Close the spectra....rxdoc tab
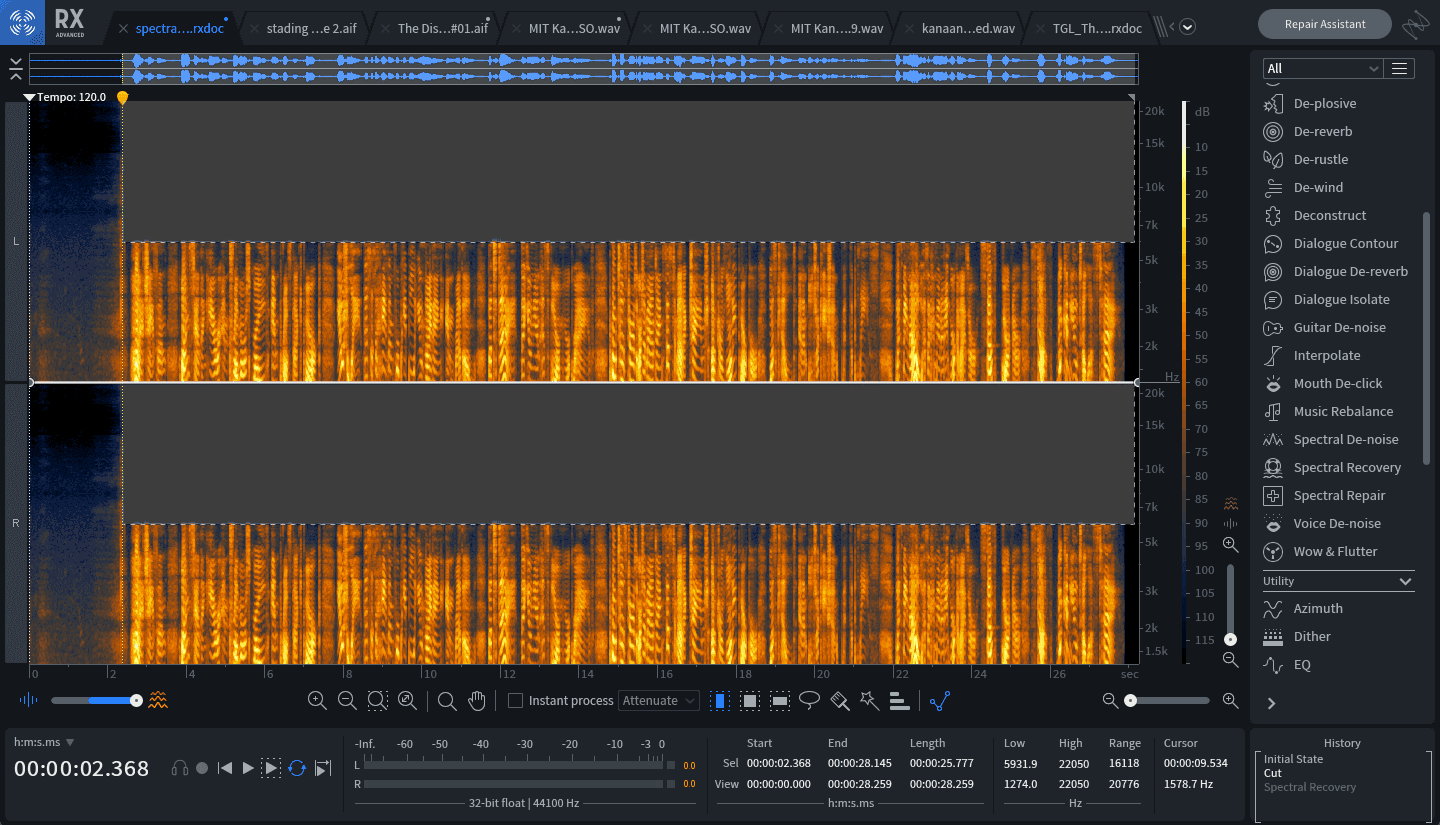Viewport: 1440px width, 825px height. click(x=123, y=28)
